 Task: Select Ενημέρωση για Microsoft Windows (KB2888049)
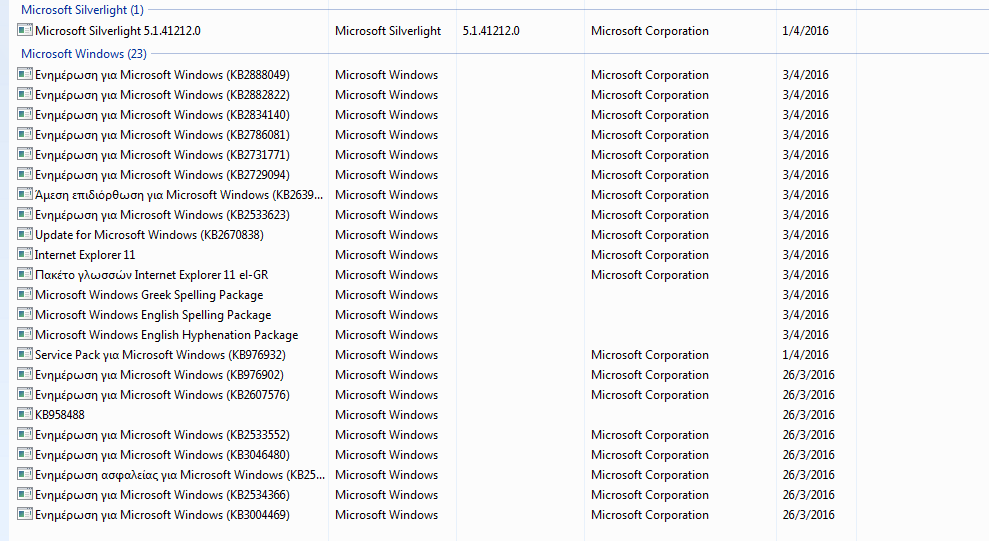[162, 75]
